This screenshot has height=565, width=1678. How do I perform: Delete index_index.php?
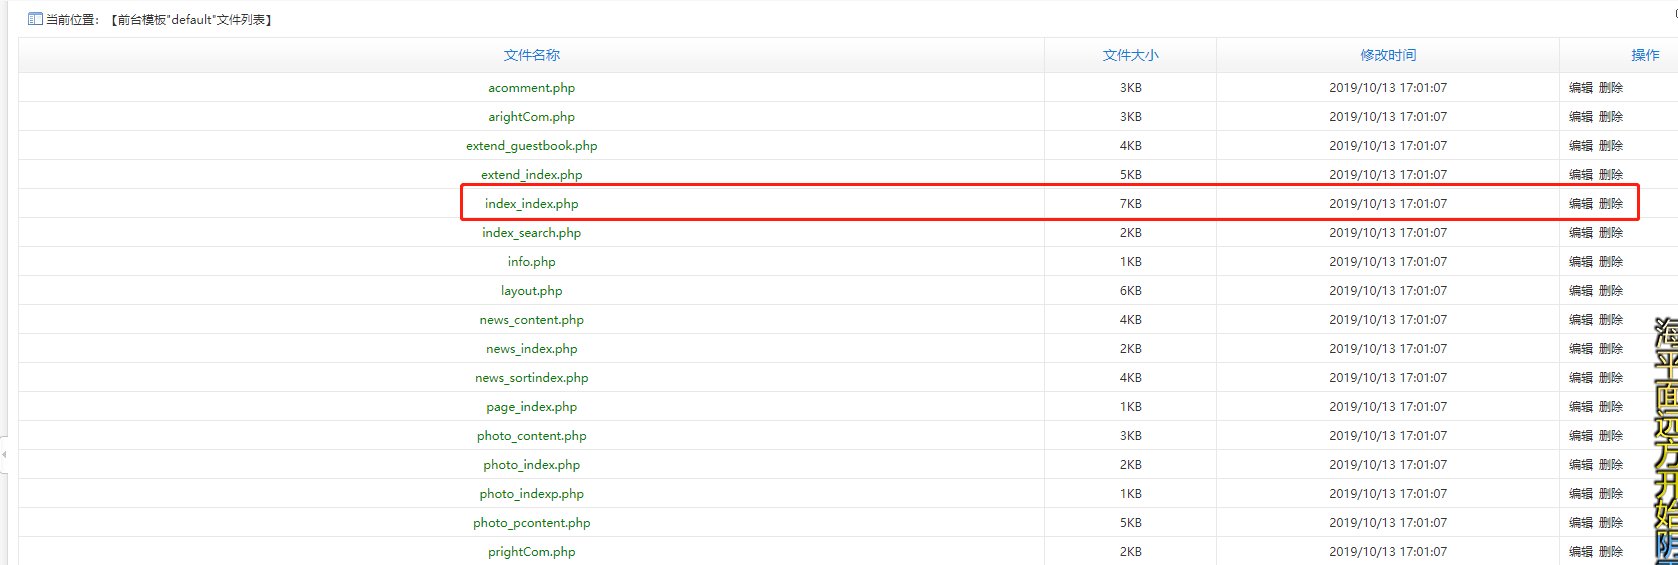(x=1610, y=204)
